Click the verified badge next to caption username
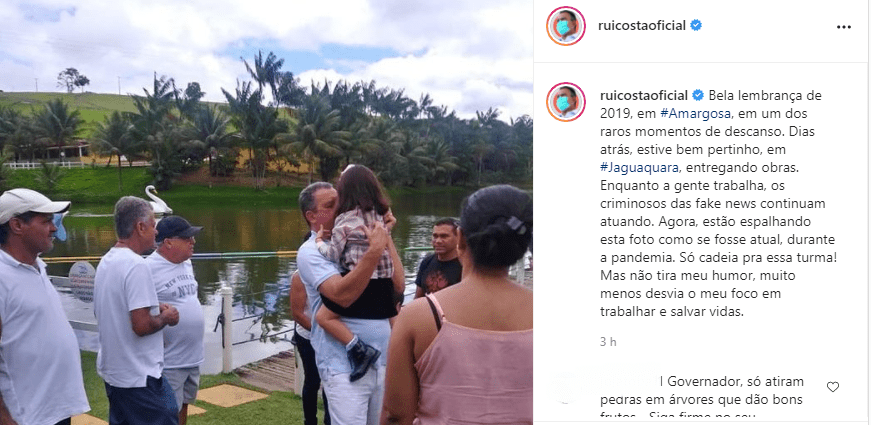Image resolution: width=871 pixels, height=425 pixels. click(x=698, y=95)
